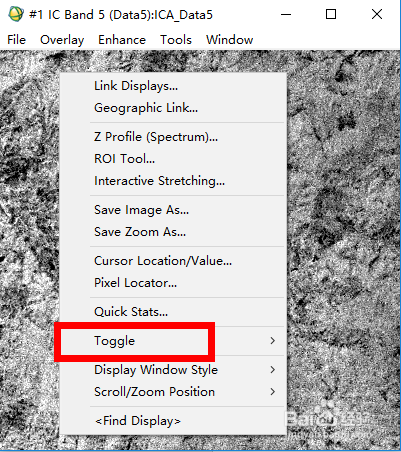
Task: Open the Overlay menu
Action: coord(62,40)
